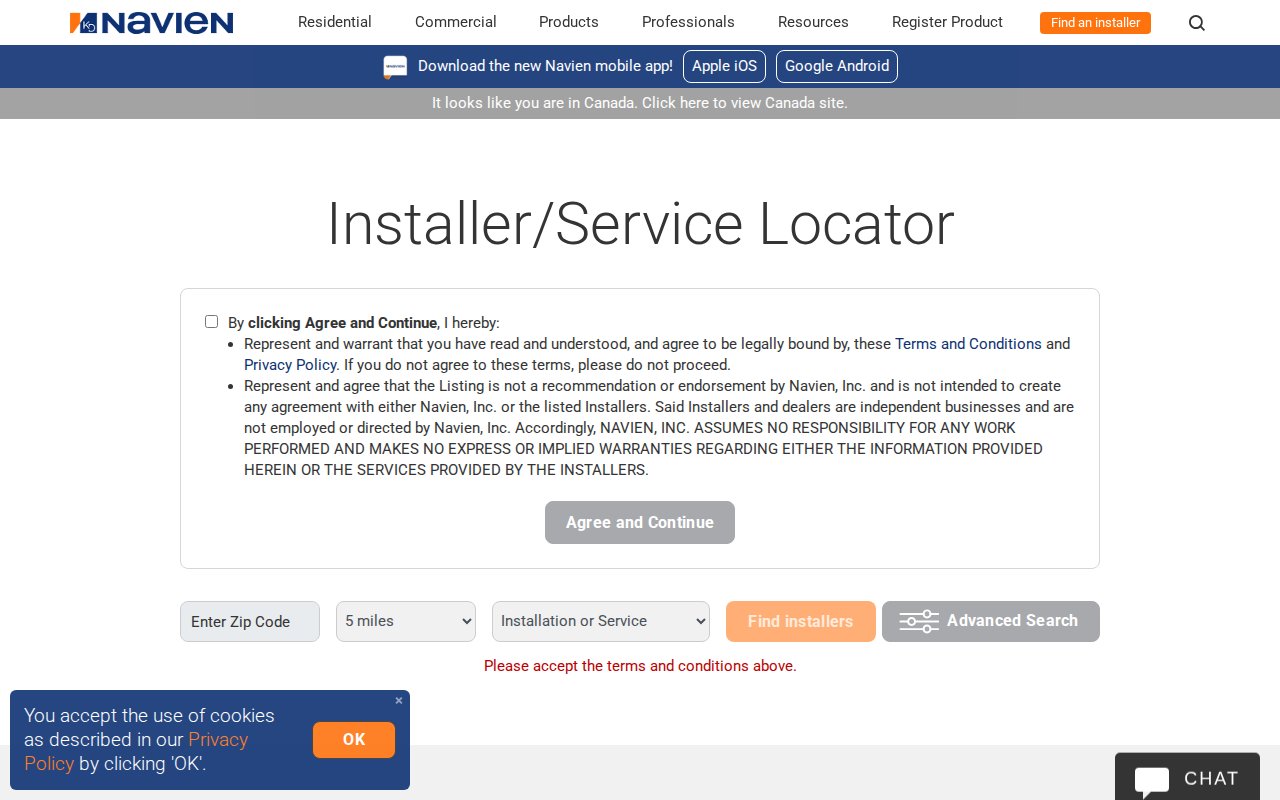This screenshot has height=800, width=1280.
Task: Select Professionals in navigation bar
Action: pos(688,22)
